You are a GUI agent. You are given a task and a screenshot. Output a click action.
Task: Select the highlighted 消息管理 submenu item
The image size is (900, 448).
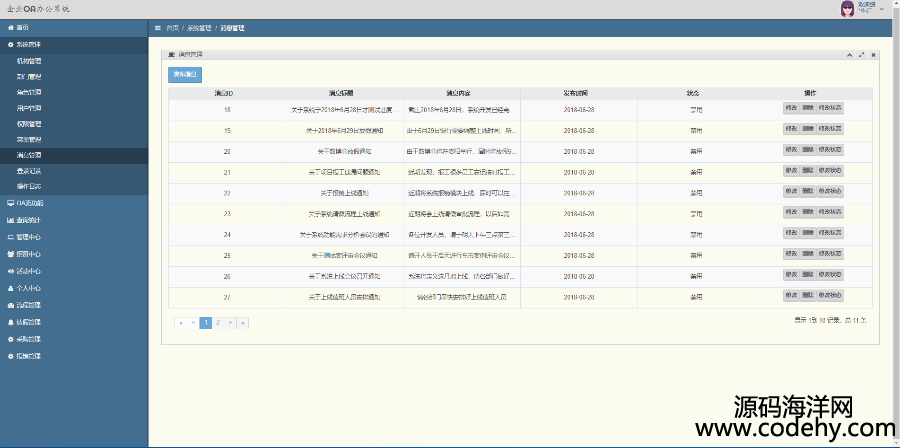point(74,155)
